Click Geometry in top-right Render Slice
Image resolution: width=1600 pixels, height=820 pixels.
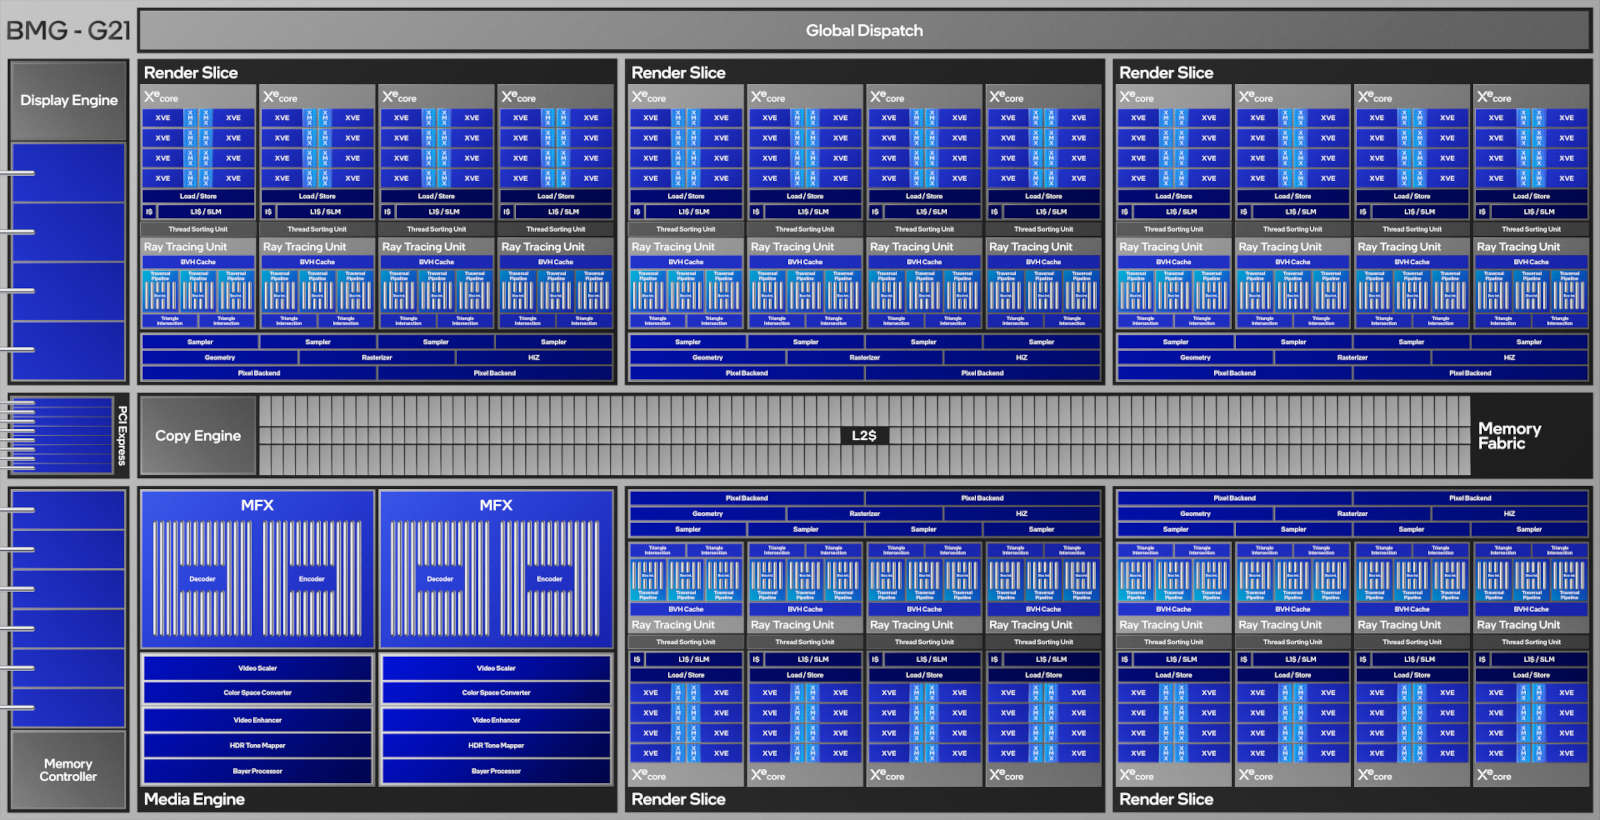(1195, 357)
